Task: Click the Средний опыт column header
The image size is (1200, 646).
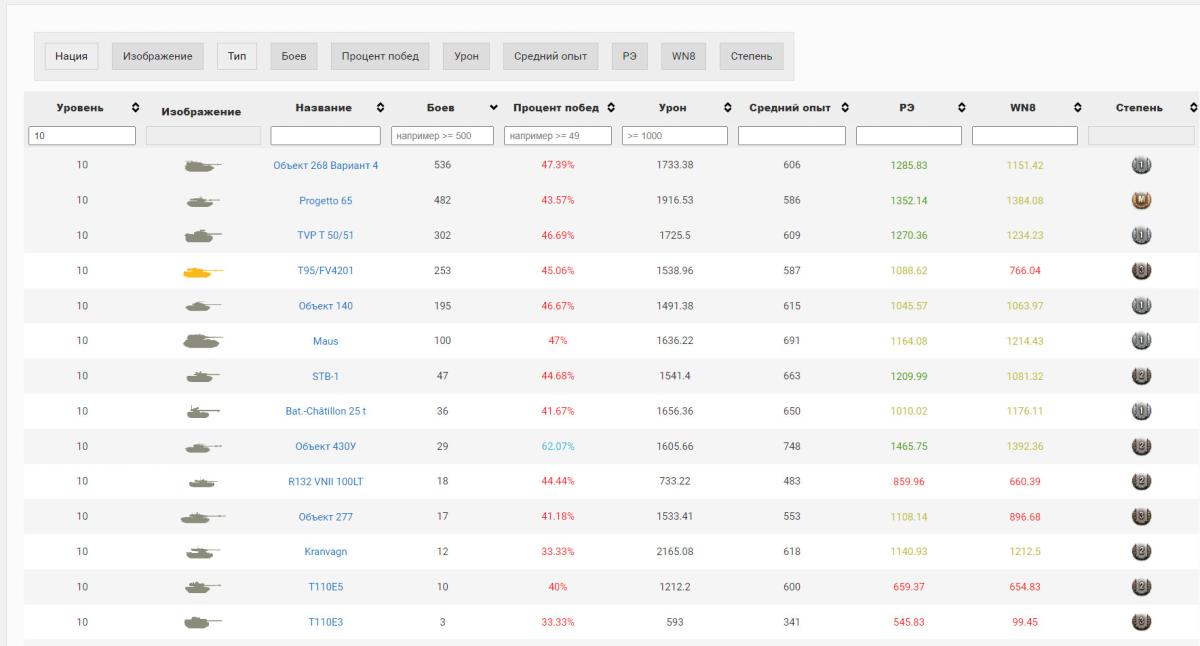Action: click(792, 107)
